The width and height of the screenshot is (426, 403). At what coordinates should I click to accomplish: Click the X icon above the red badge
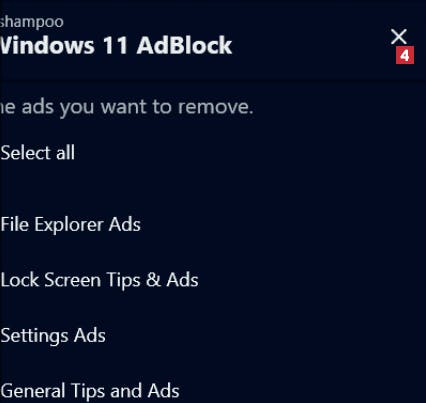coord(399,37)
